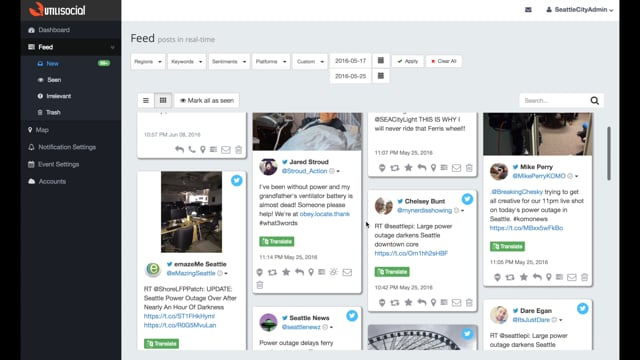Retweet the Chelsey Bunt post
The height and width of the screenshot is (360, 640).
click(395, 302)
